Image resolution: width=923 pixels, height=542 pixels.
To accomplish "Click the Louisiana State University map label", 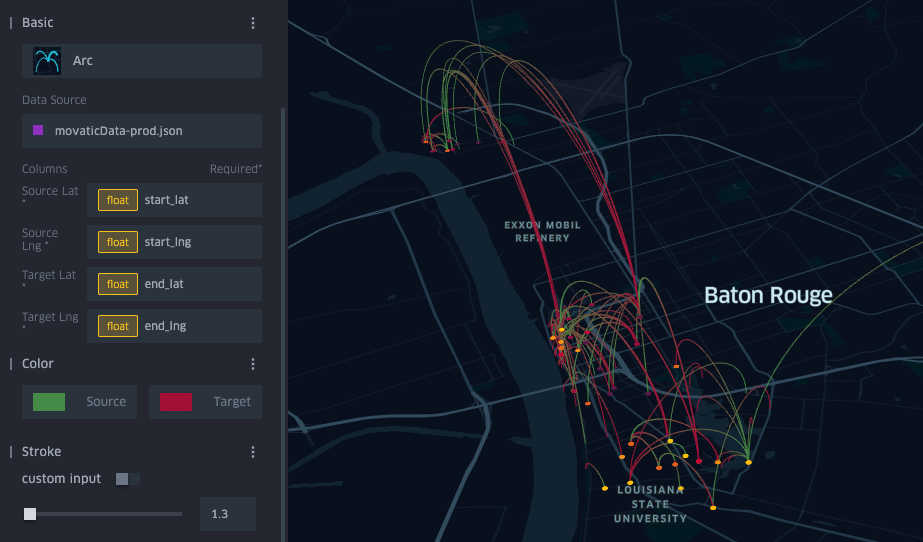I will tap(650, 504).
